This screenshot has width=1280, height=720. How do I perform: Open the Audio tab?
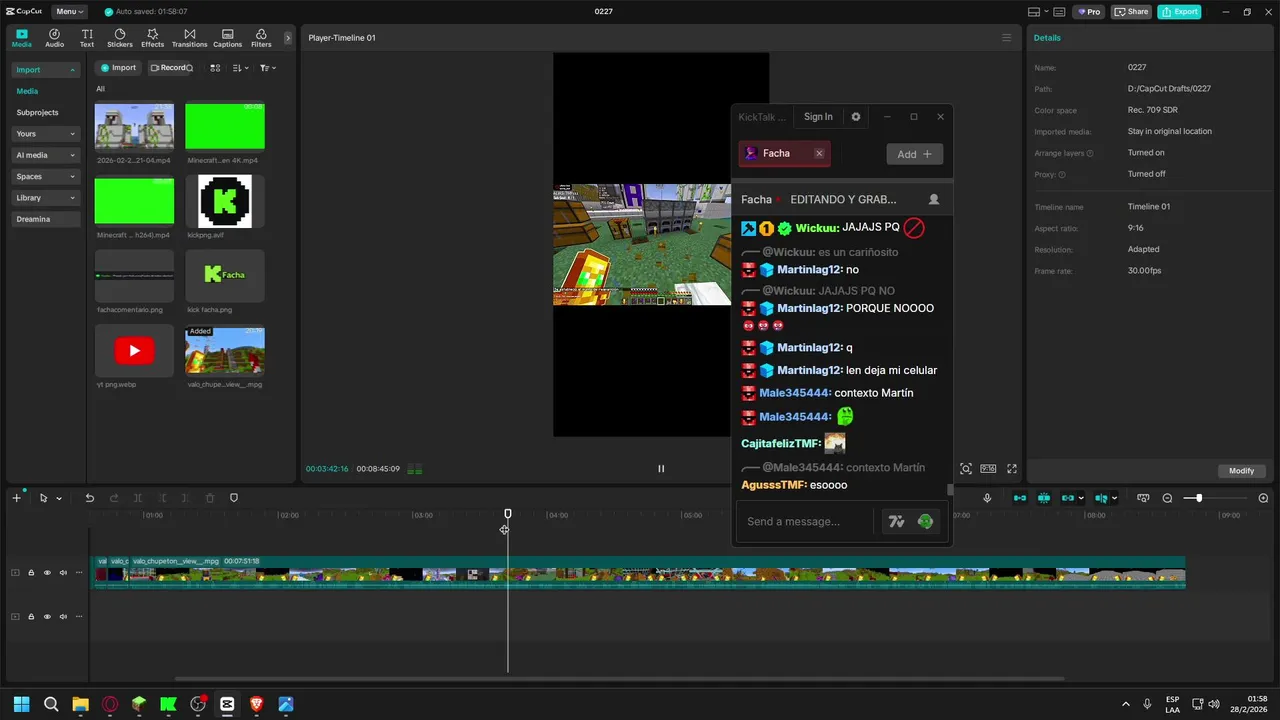click(x=54, y=38)
